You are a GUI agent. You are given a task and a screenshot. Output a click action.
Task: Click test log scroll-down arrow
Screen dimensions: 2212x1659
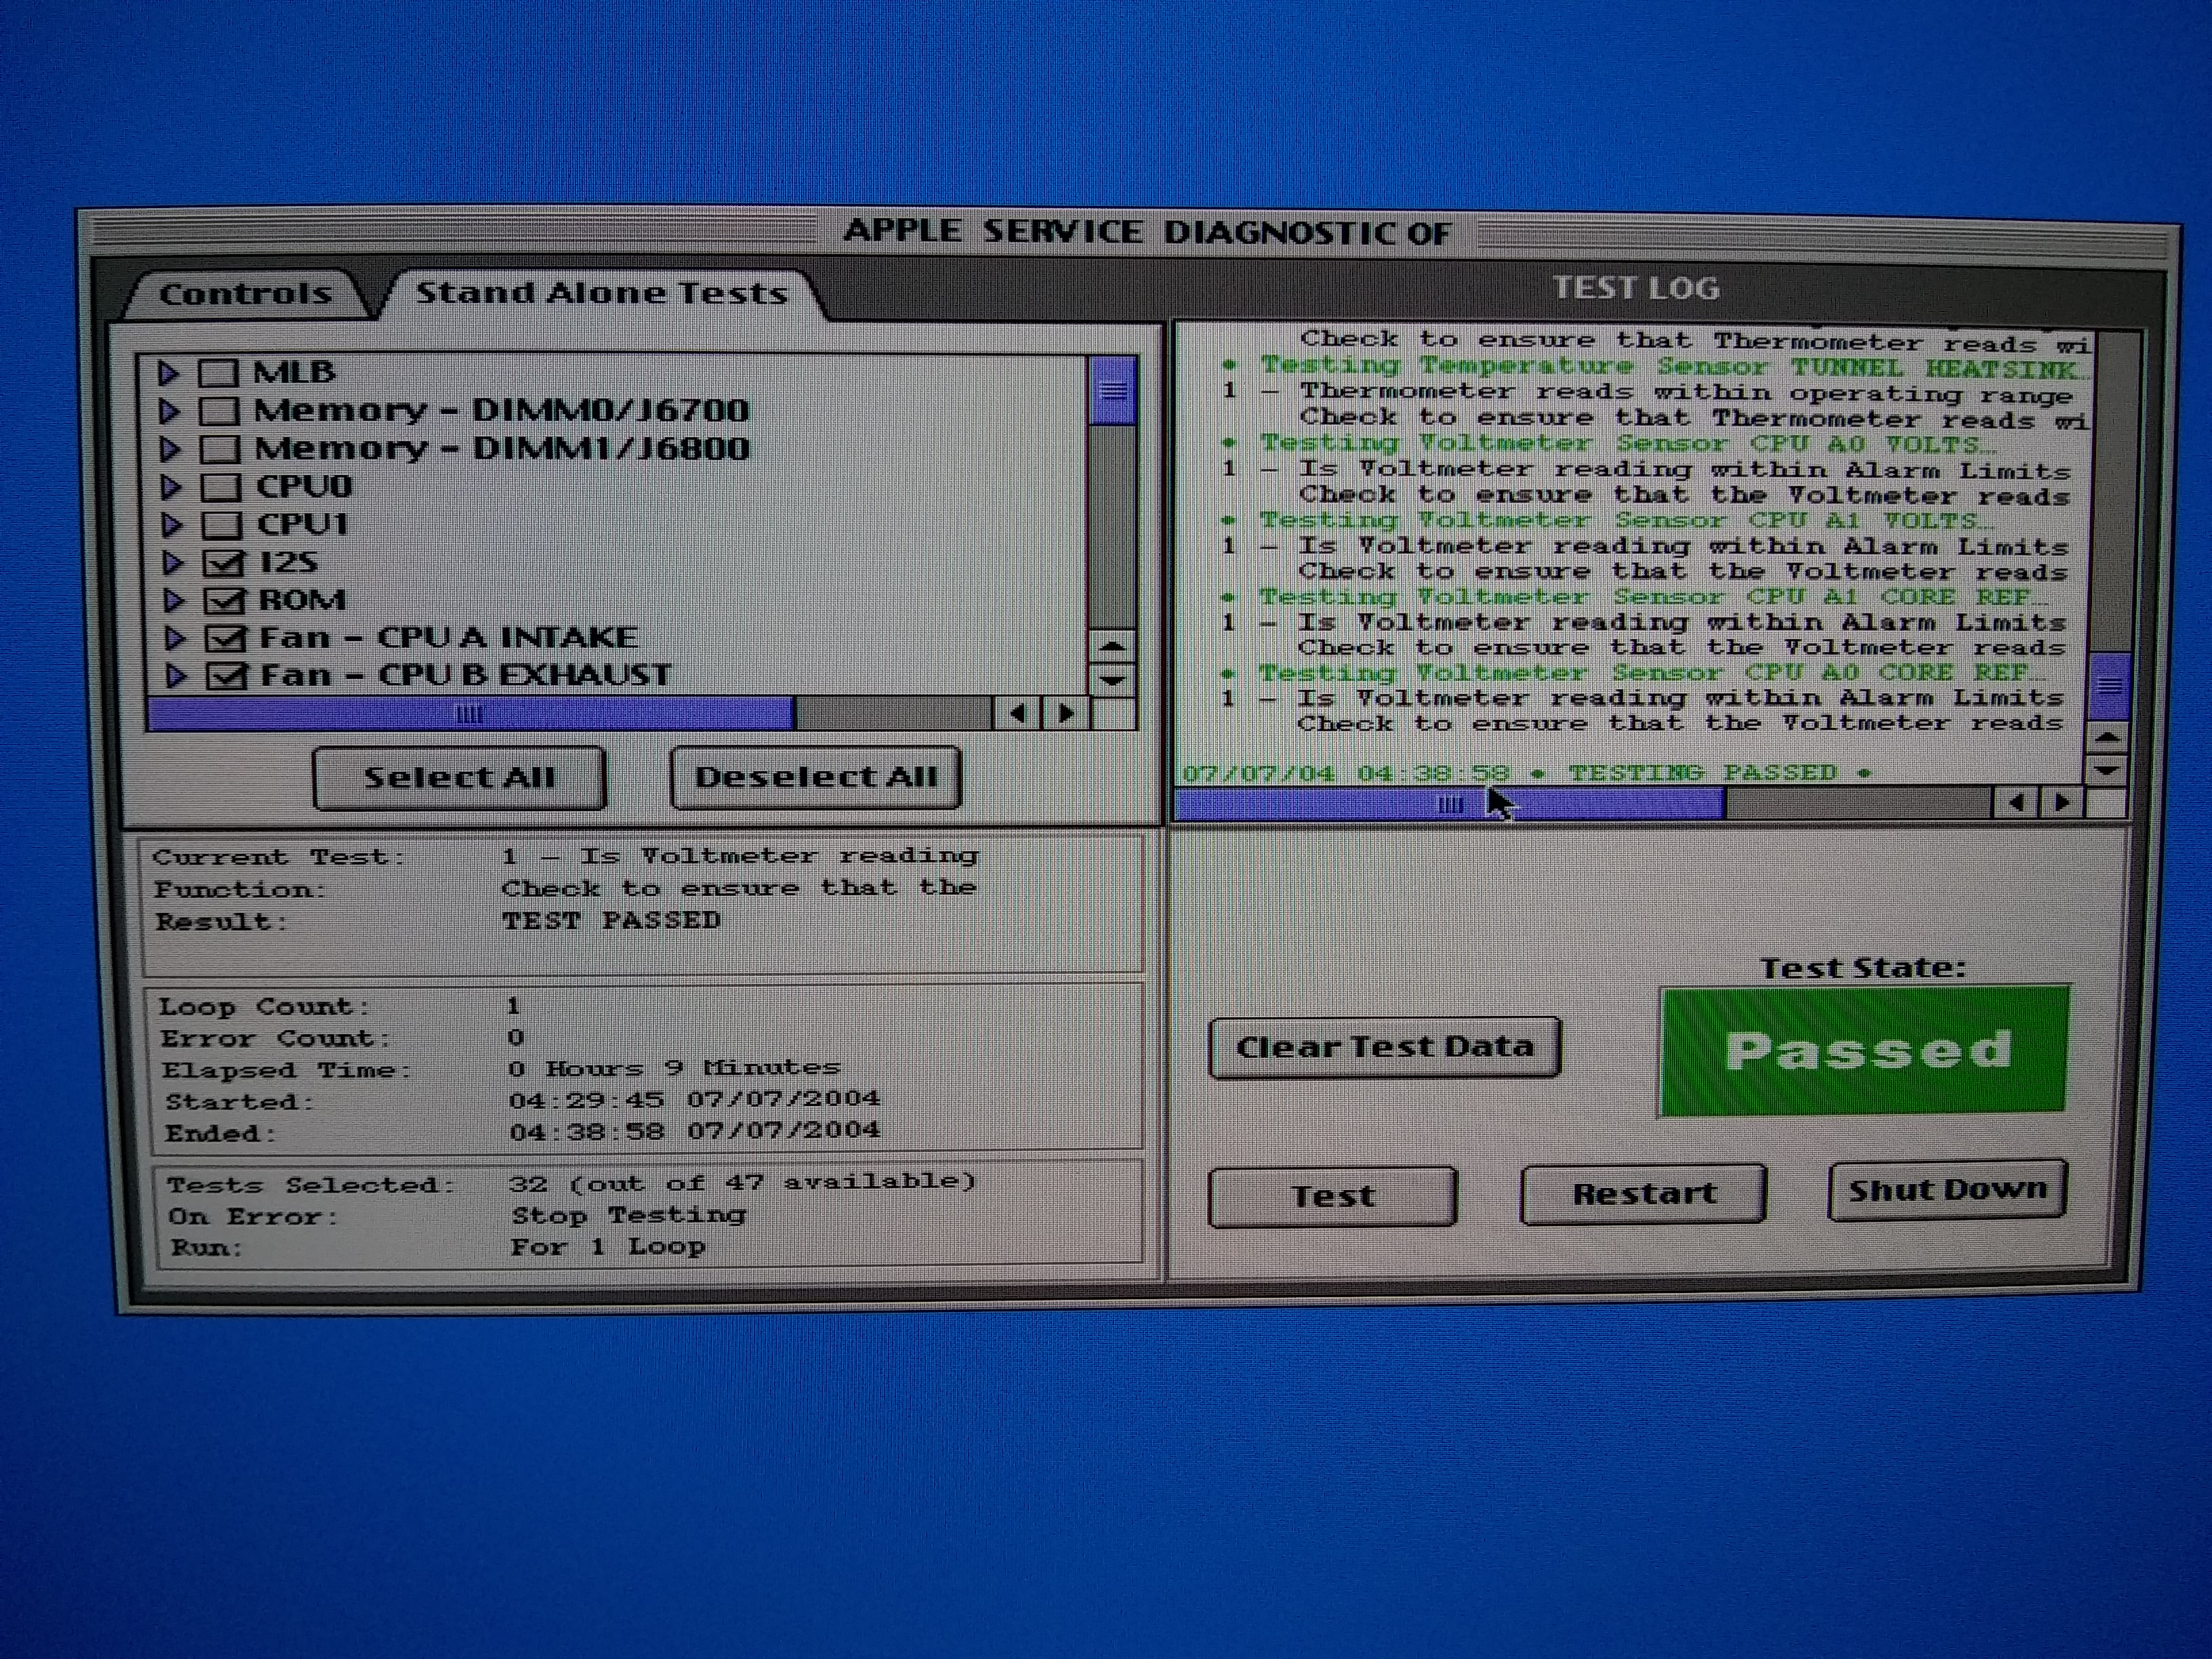(x=2107, y=771)
